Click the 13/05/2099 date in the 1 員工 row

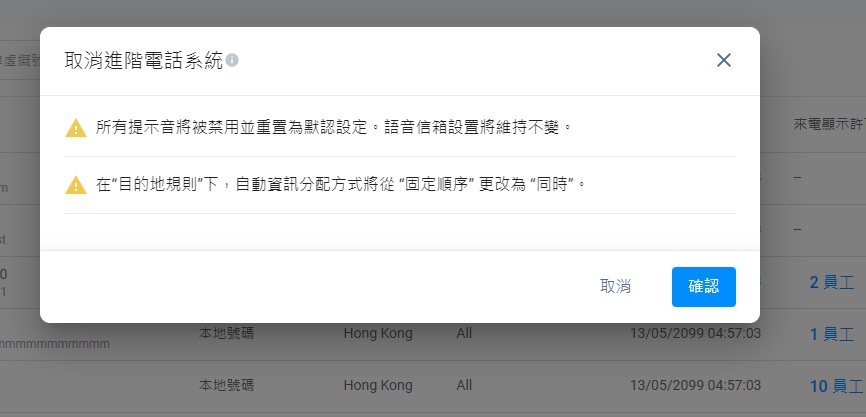pyautogui.click(x=695, y=334)
